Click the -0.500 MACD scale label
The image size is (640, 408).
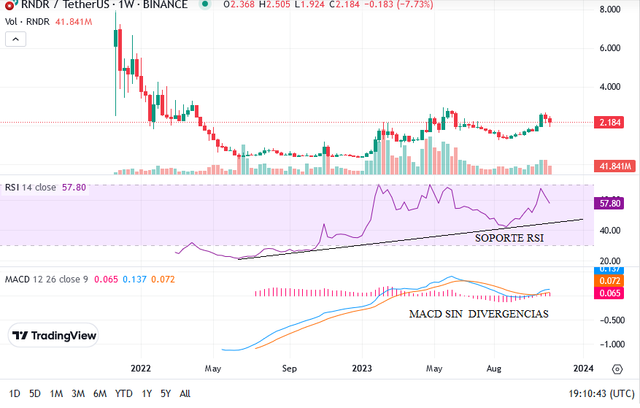(x=612, y=320)
